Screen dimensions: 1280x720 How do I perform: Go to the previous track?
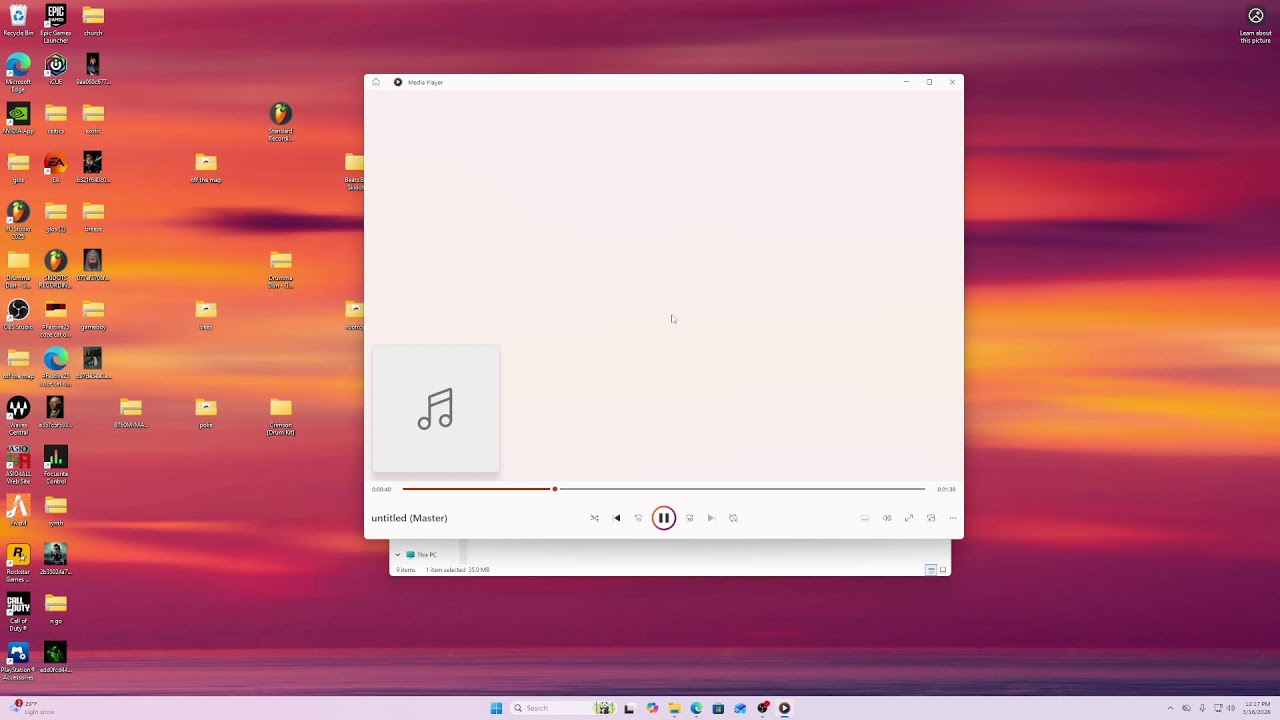point(616,518)
